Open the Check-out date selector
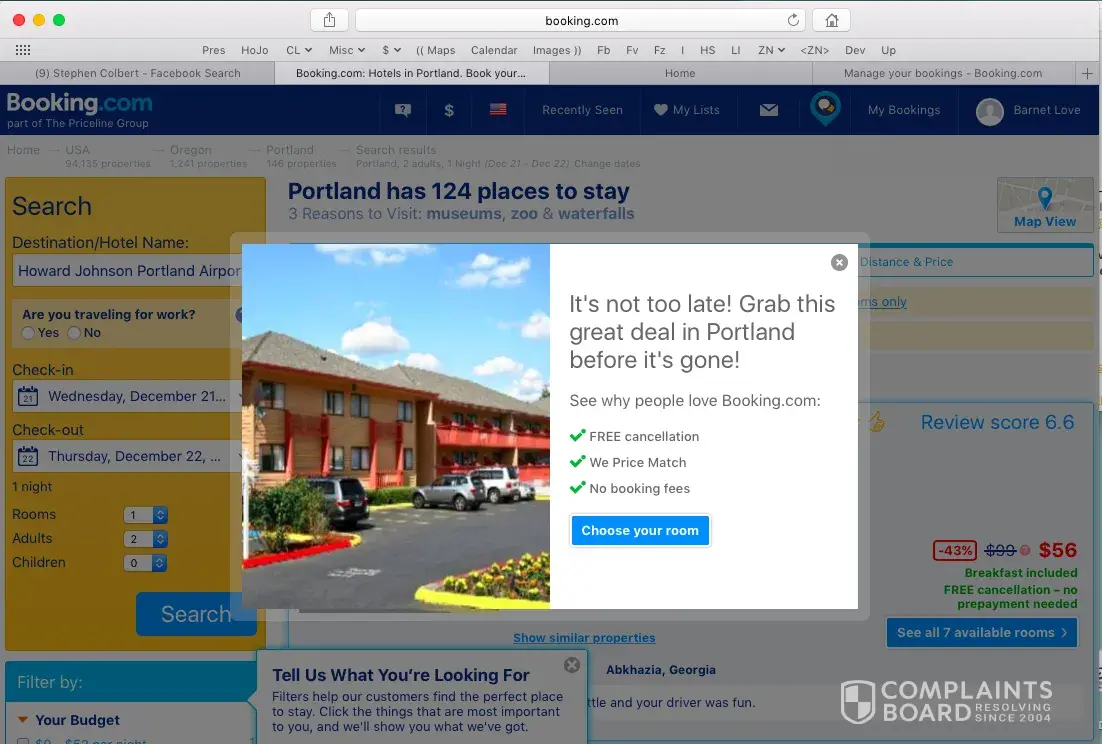The height and width of the screenshot is (744, 1102). [x=129, y=457]
